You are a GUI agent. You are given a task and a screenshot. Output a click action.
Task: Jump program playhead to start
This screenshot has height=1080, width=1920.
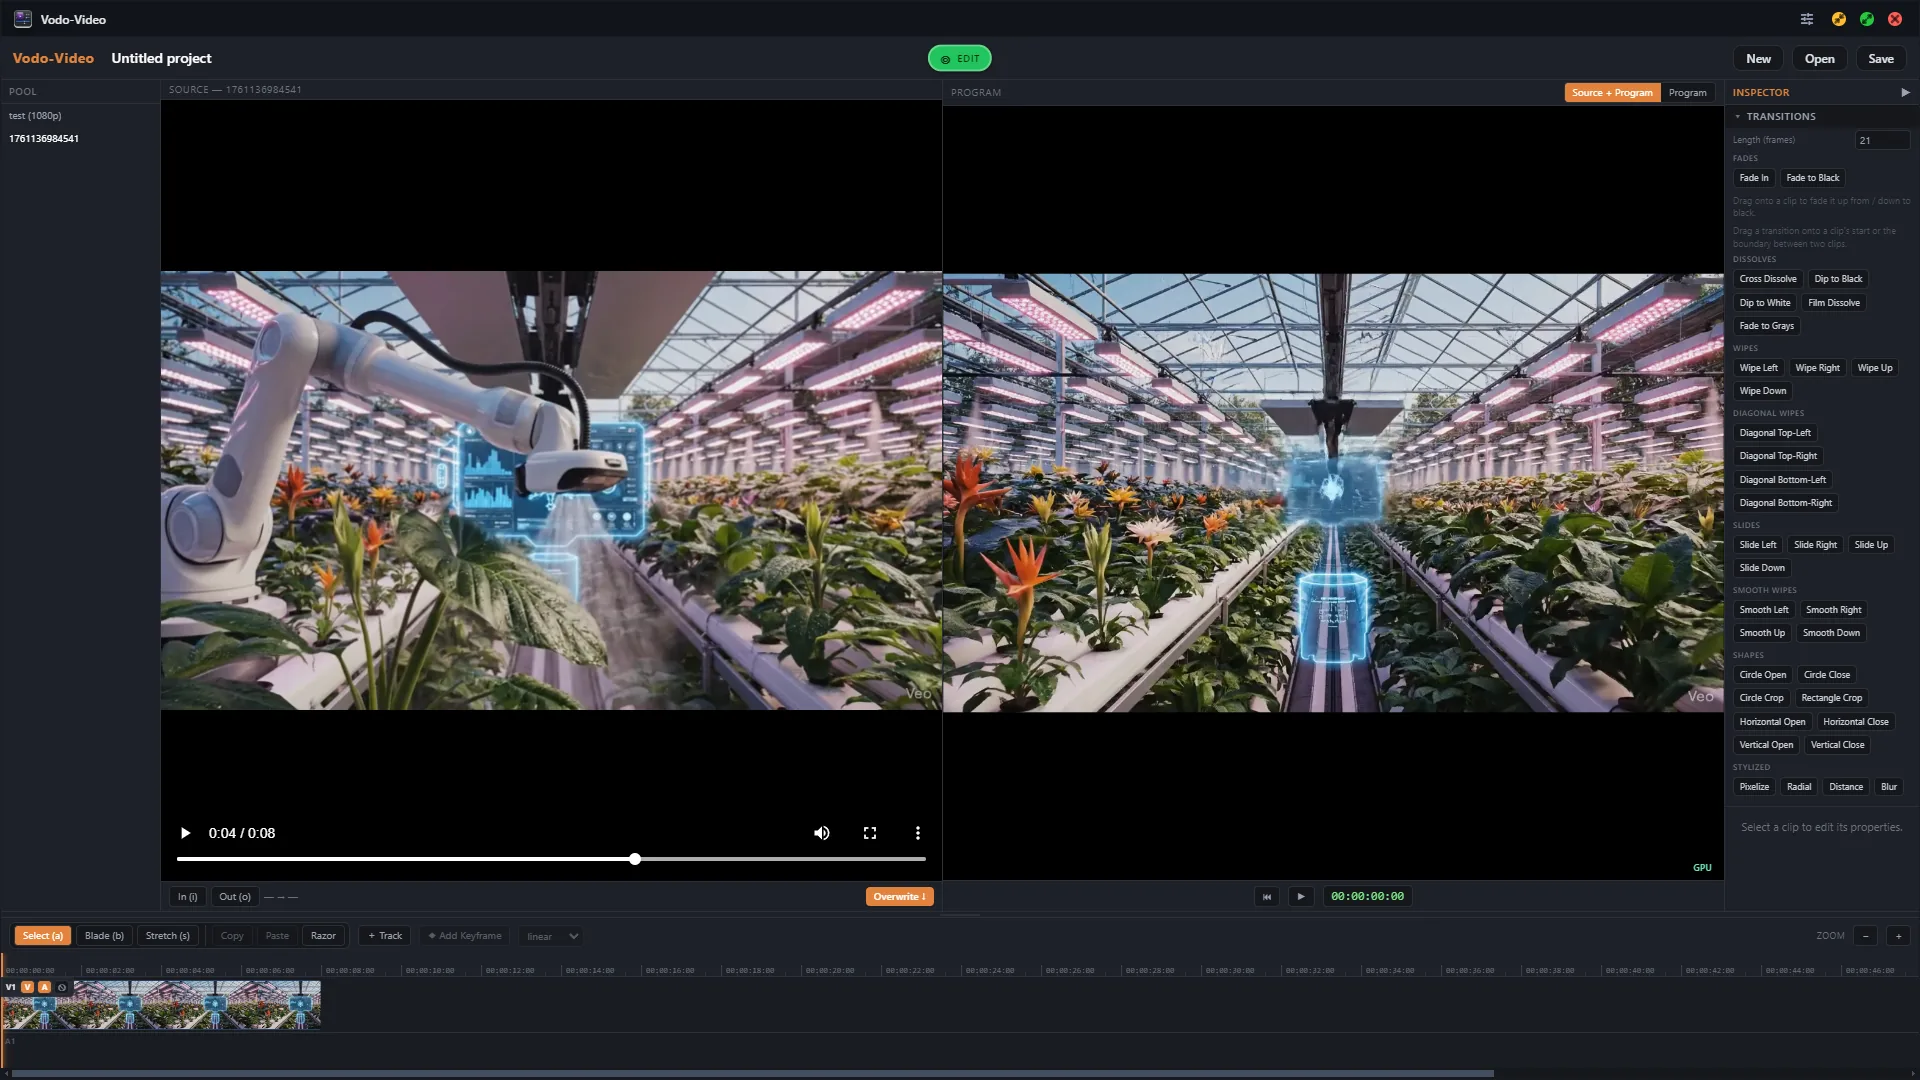(x=1267, y=897)
